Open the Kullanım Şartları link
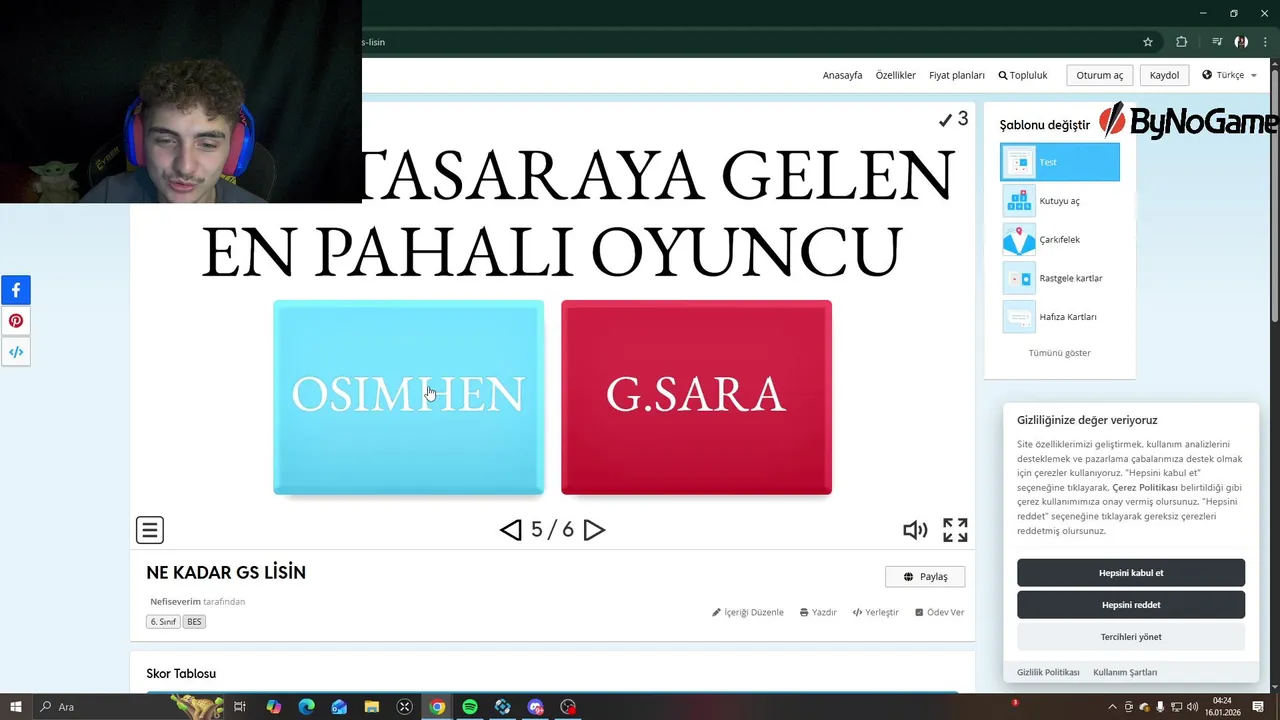 click(1125, 672)
